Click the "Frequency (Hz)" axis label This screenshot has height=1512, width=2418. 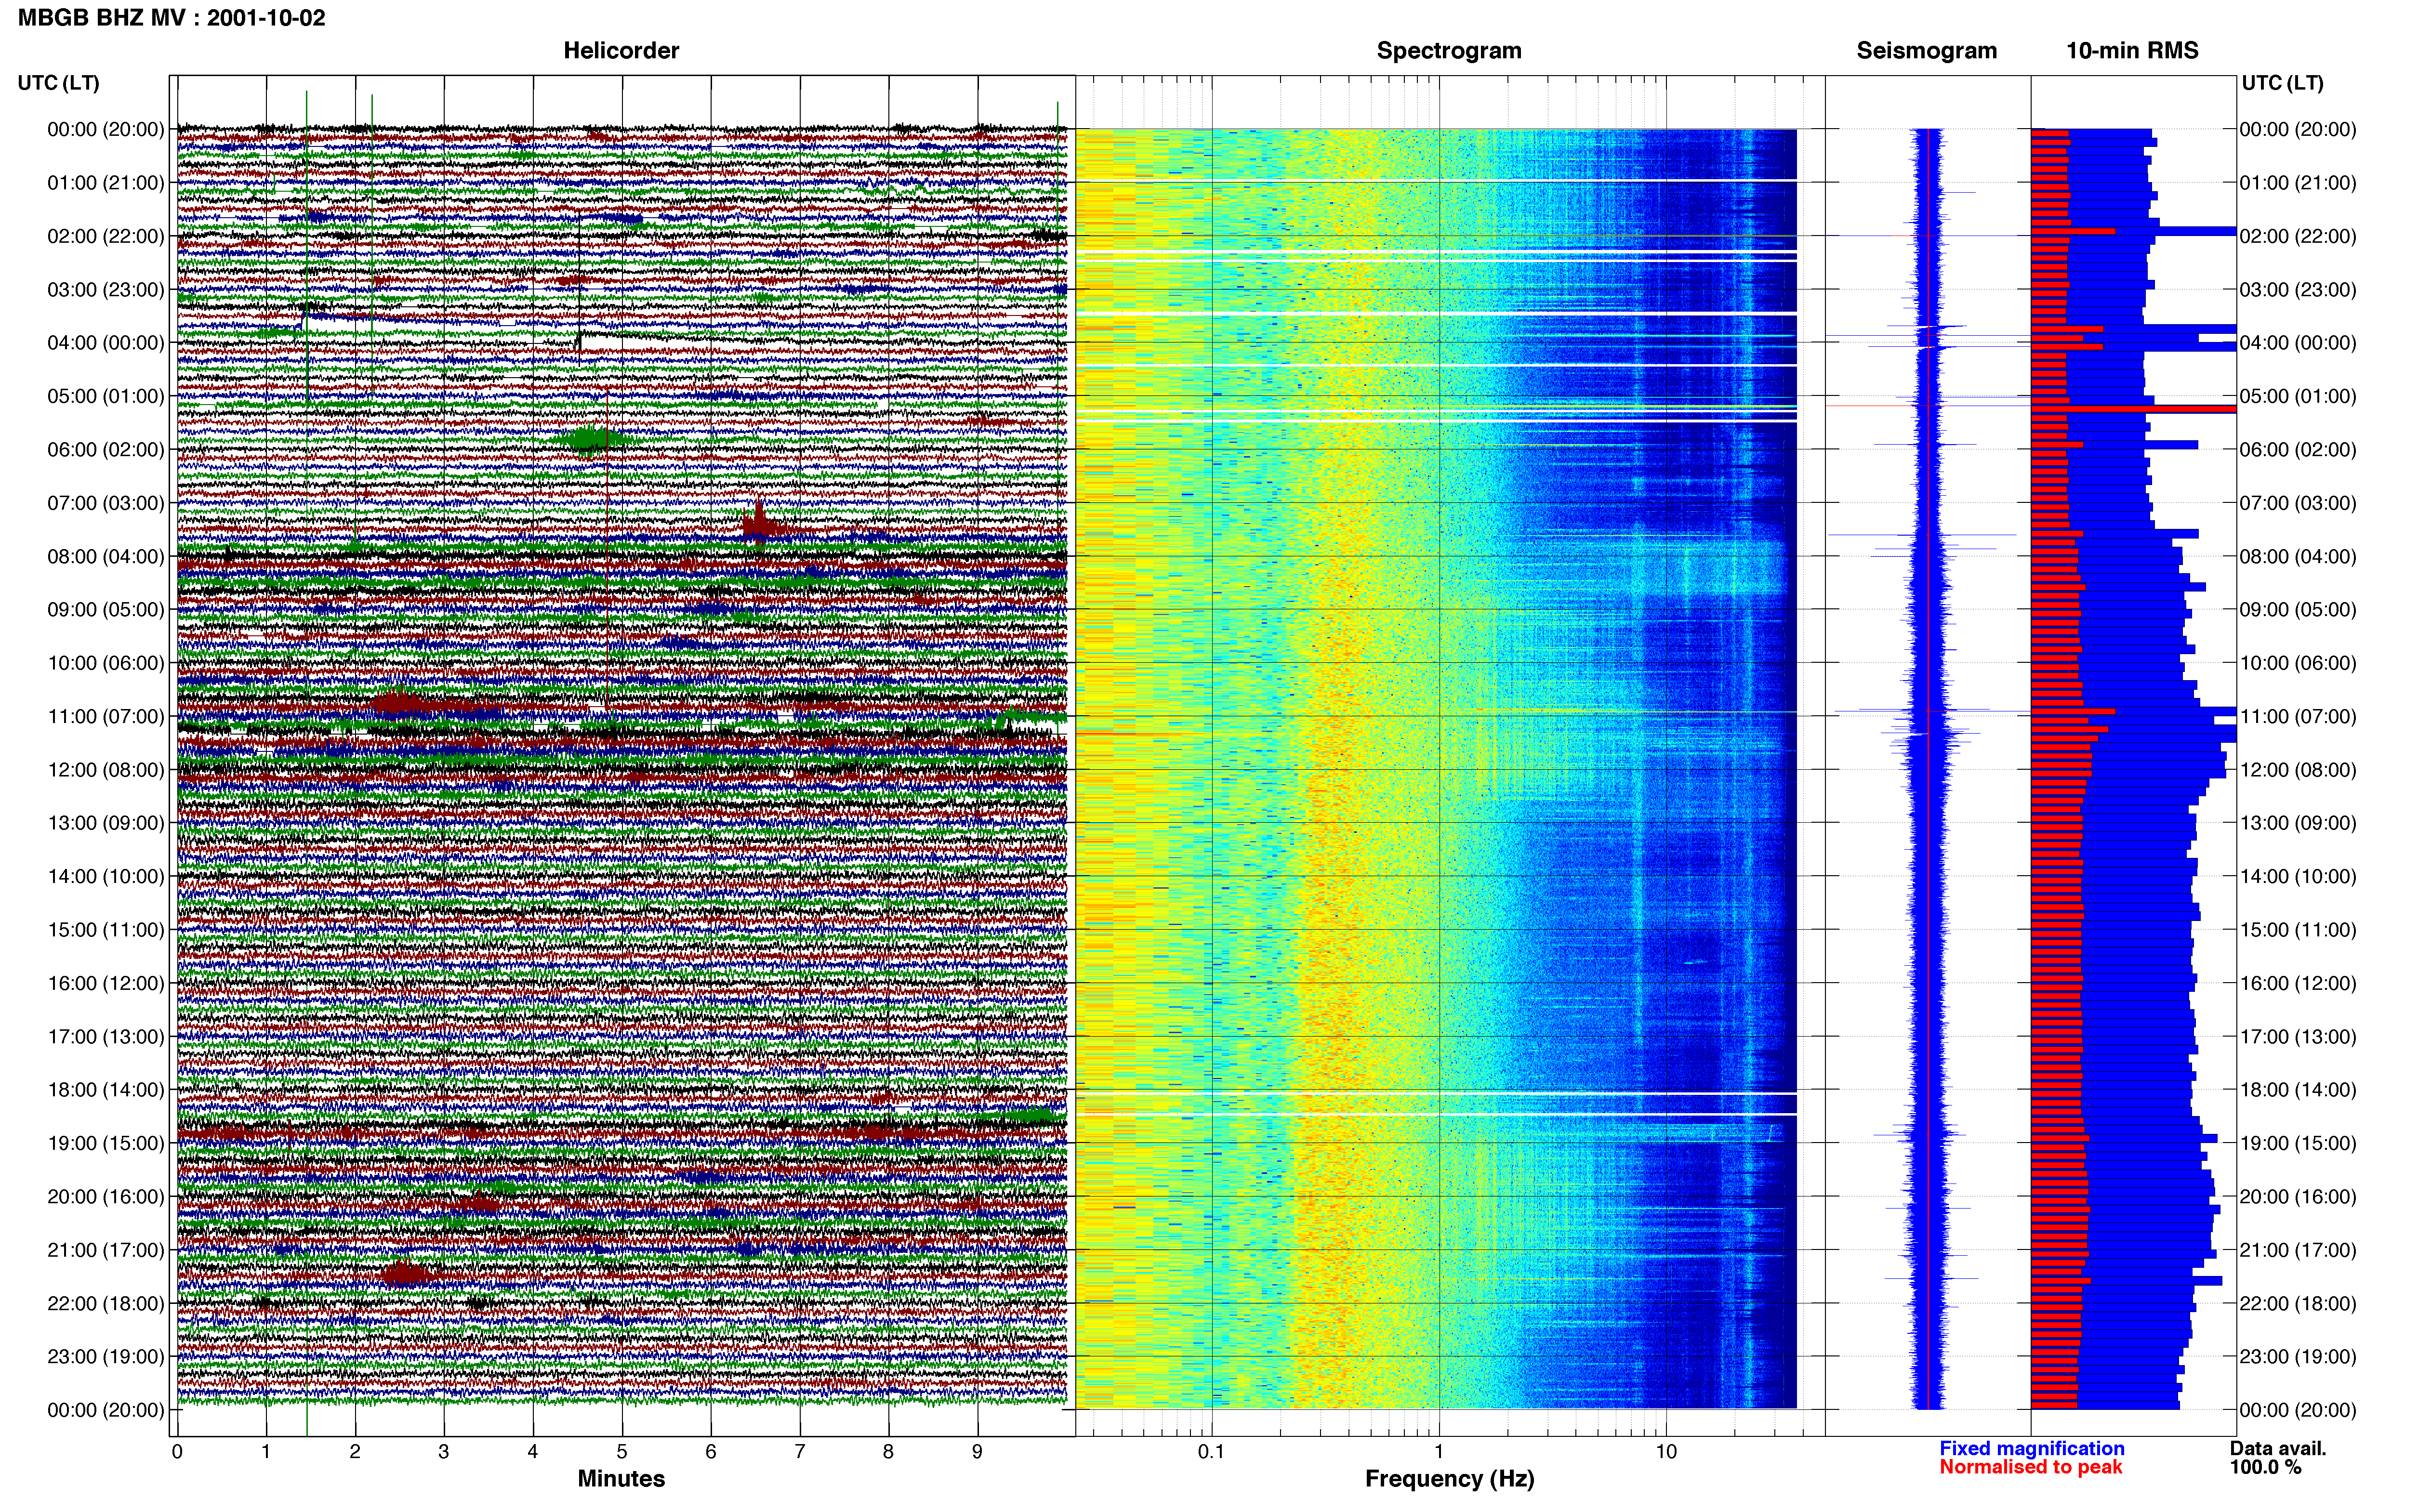pos(1449,1478)
